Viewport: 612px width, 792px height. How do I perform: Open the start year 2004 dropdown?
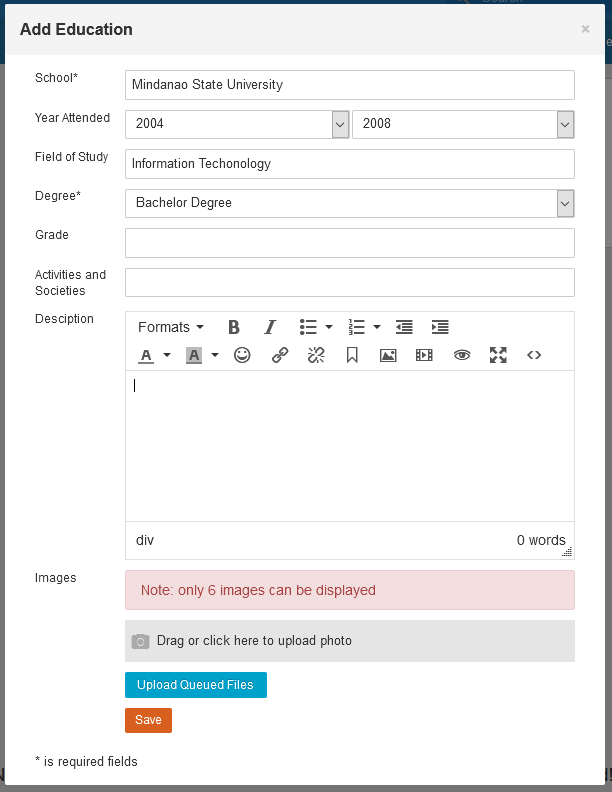(340, 124)
